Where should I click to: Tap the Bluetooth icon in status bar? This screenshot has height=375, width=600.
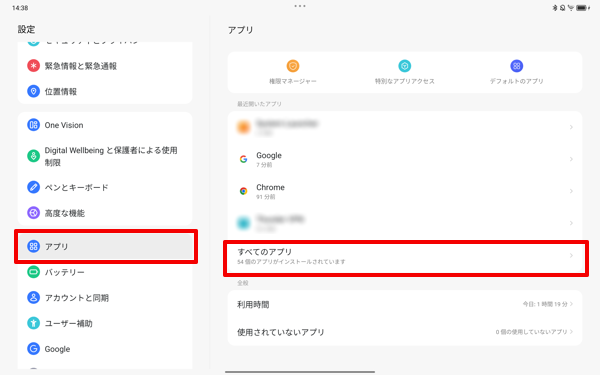pyautogui.click(x=555, y=8)
